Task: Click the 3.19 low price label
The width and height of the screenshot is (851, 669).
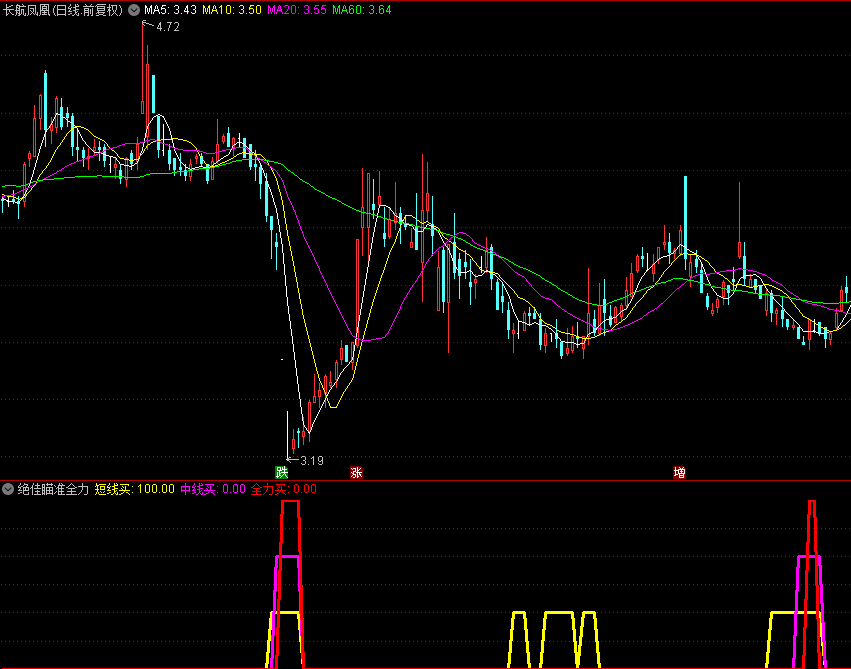Action: [x=312, y=461]
